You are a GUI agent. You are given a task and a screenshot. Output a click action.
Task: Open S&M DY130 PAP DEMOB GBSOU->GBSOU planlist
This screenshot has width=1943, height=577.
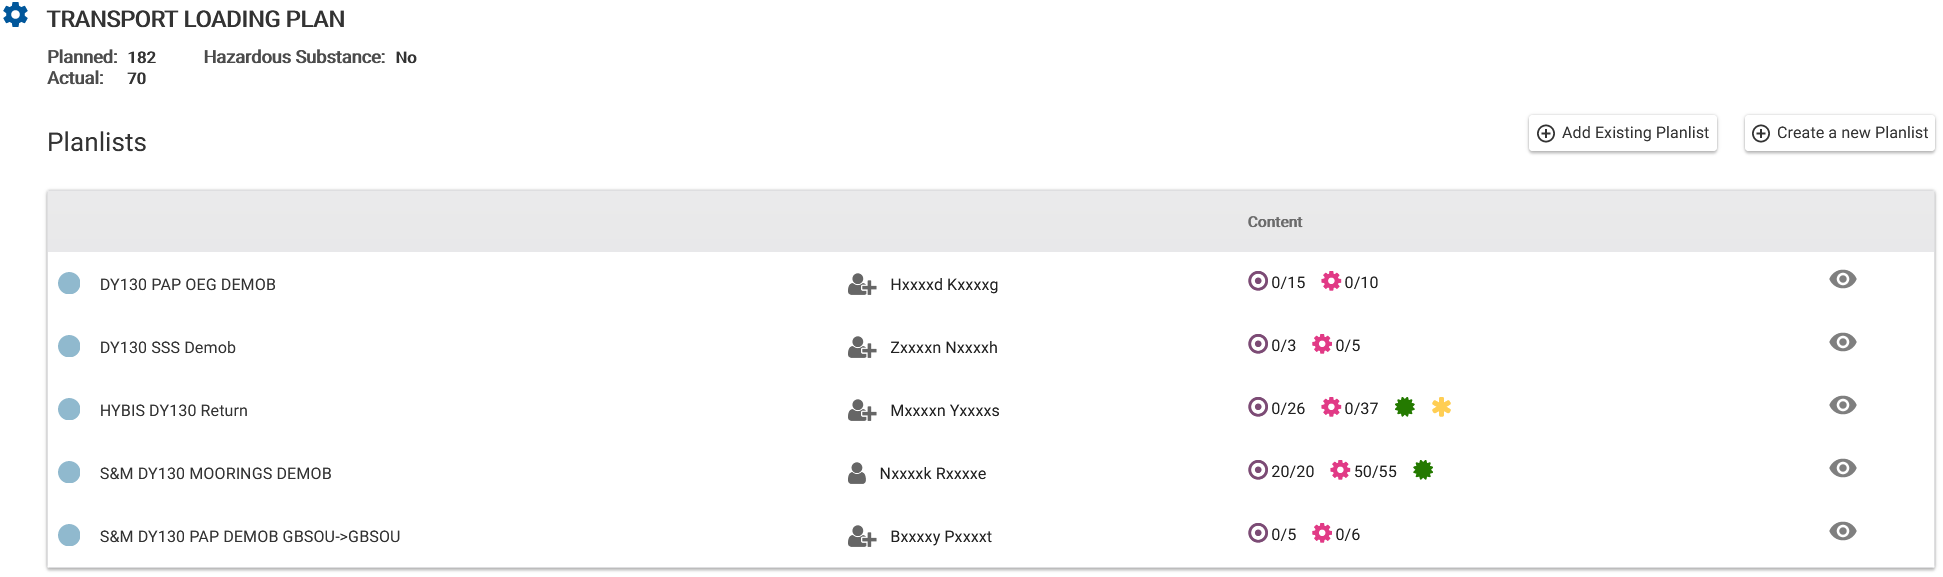click(250, 537)
